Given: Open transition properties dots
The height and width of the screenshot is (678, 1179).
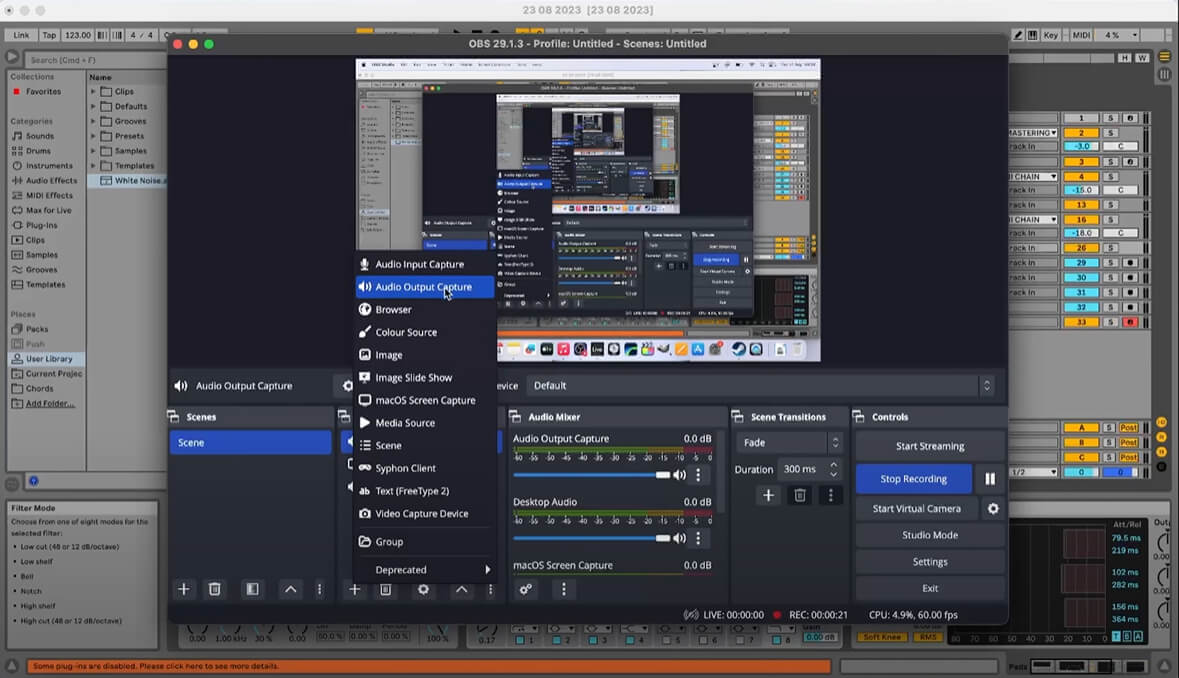Looking at the screenshot, I should click(831, 495).
